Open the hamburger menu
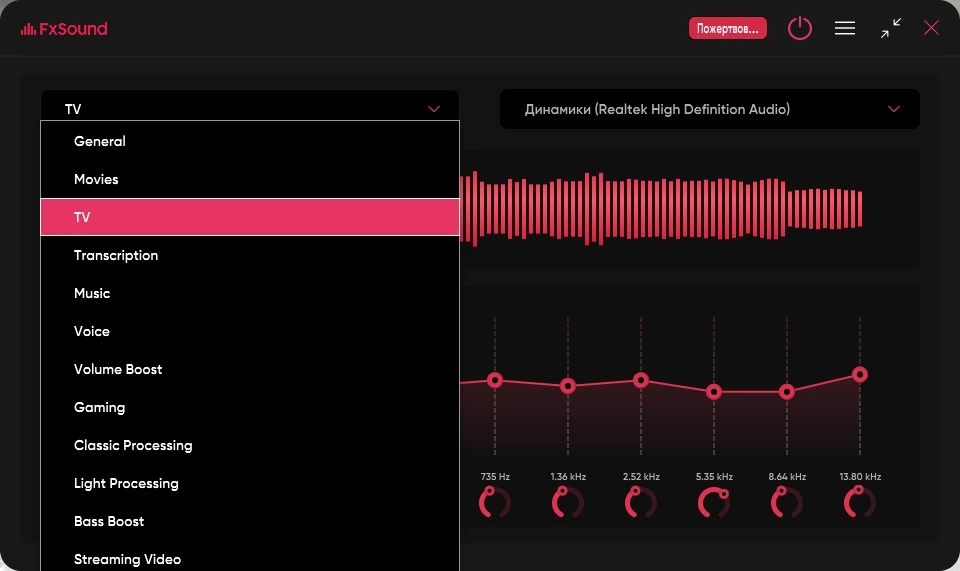 coord(845,28)
